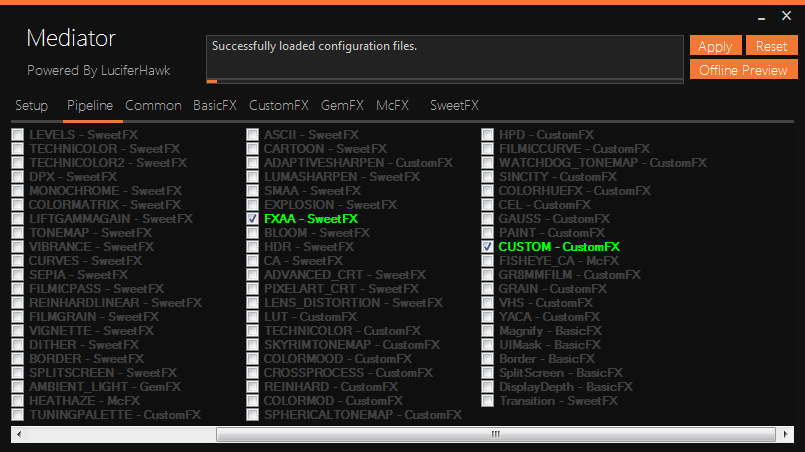Open the Setup tab
This screenshot has width=805, height=452.
[31, 106]
